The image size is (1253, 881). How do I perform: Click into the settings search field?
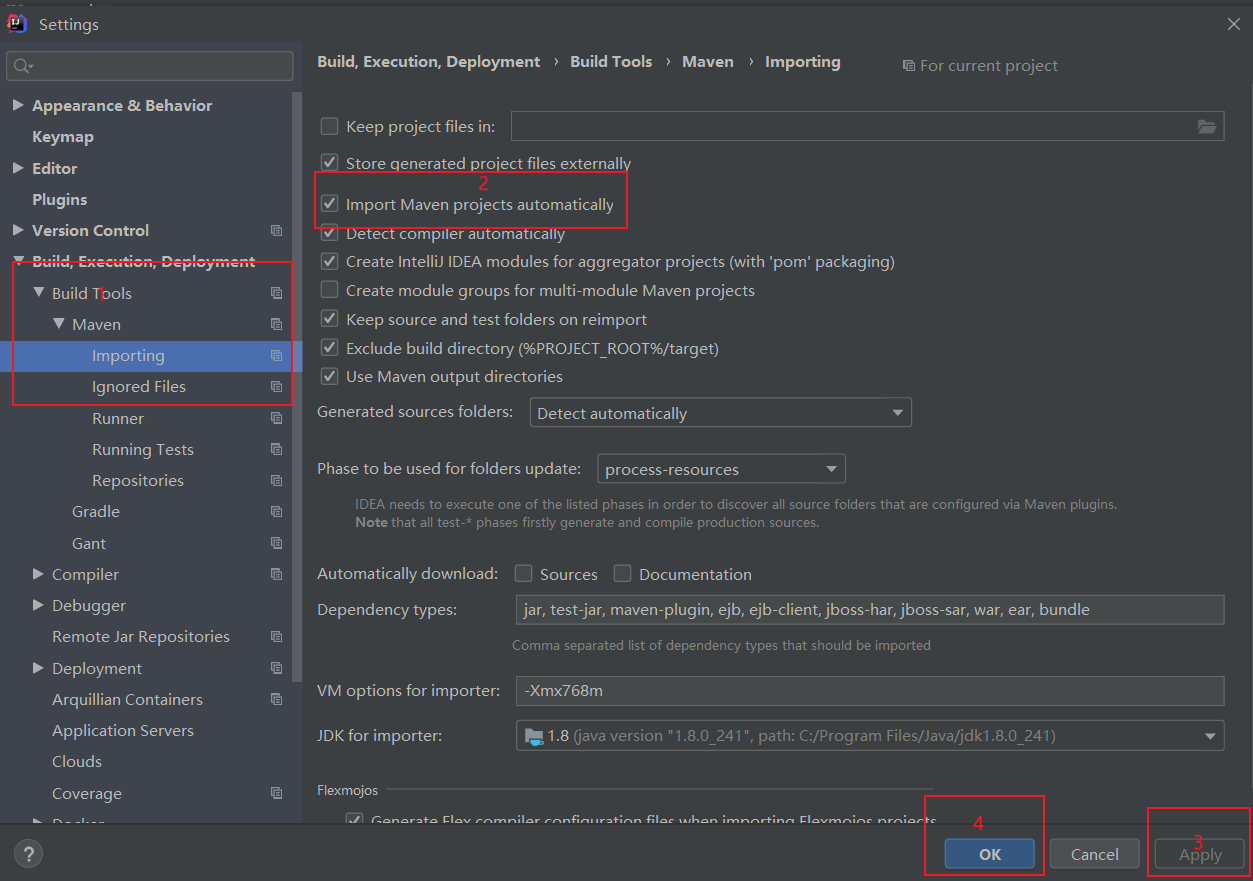pyautogui.click(x=150, y=66)
